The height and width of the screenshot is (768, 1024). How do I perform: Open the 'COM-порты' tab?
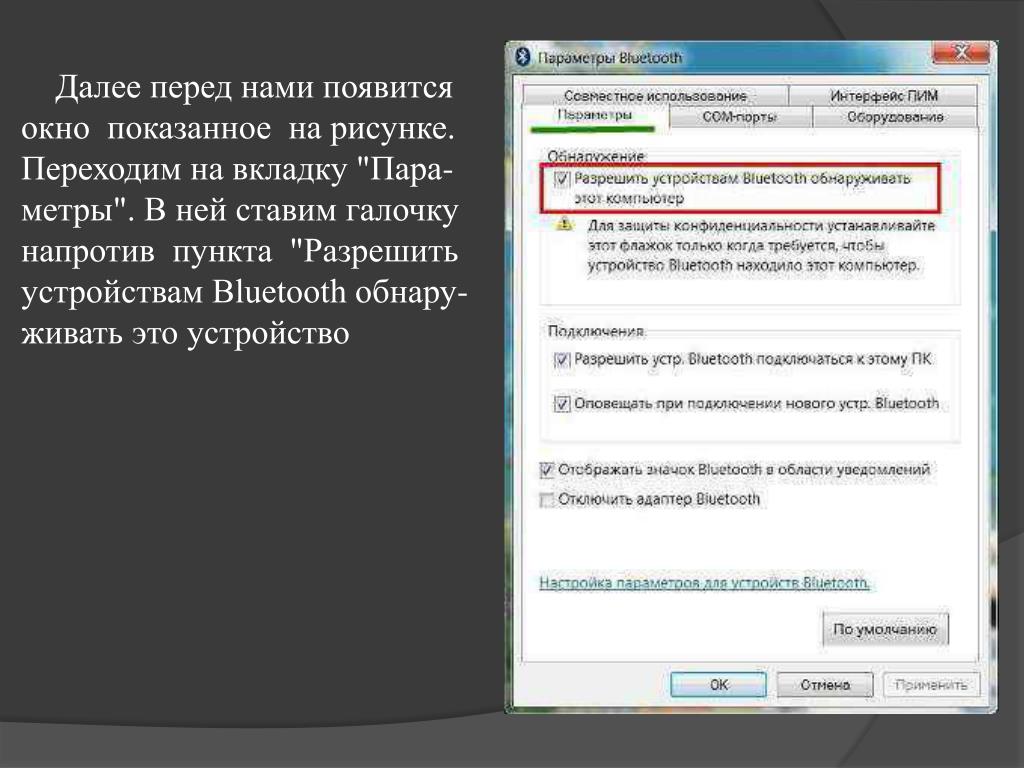(x=740, y=117)
